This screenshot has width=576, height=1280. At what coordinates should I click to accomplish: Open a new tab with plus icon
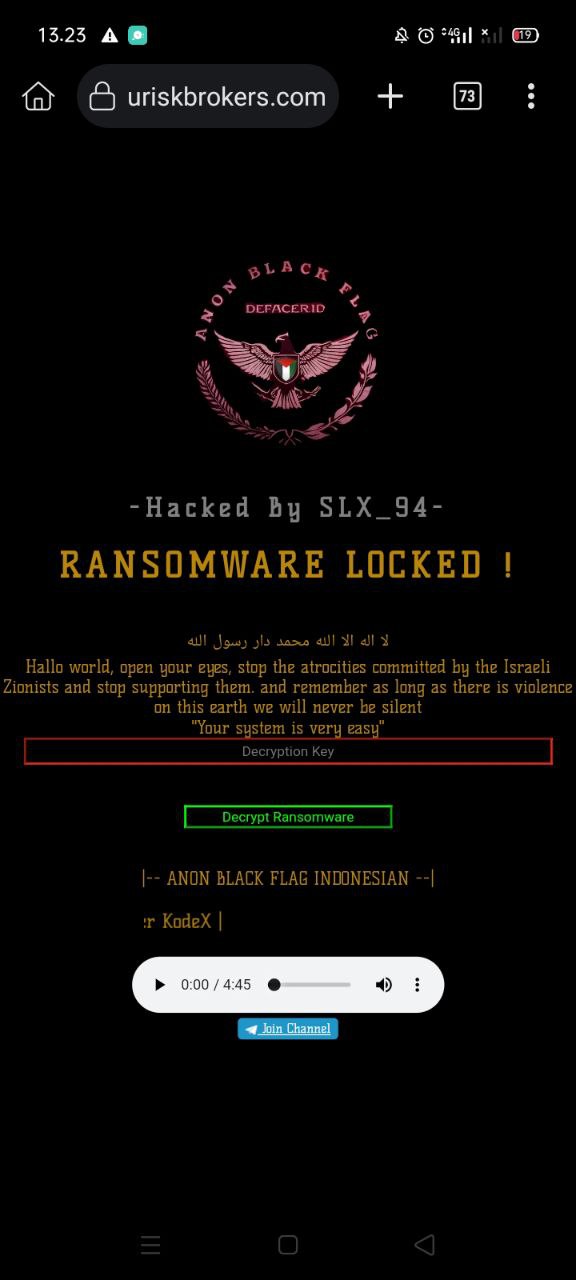(390, 96)
